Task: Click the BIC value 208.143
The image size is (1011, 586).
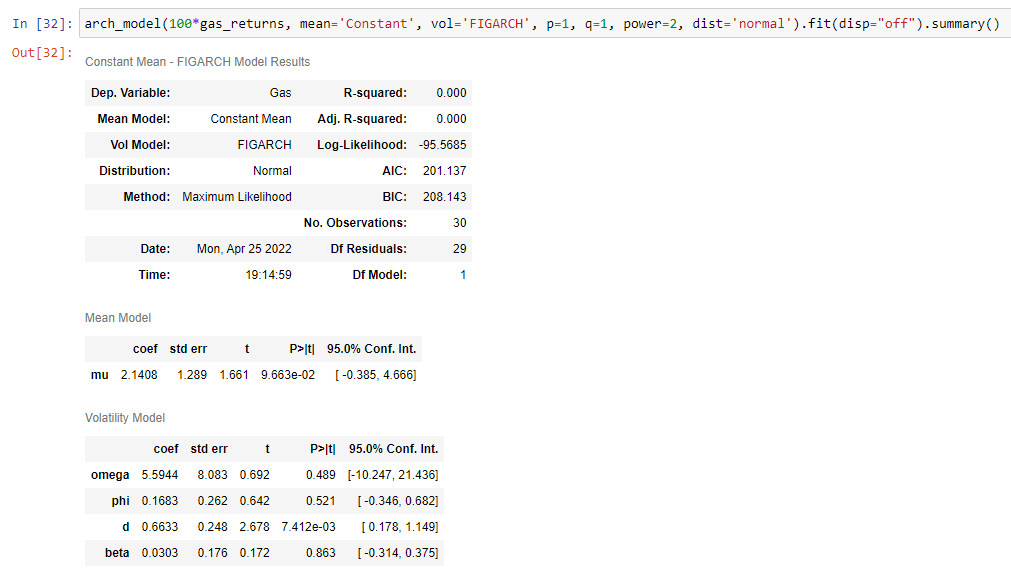Action: [445, 196]
